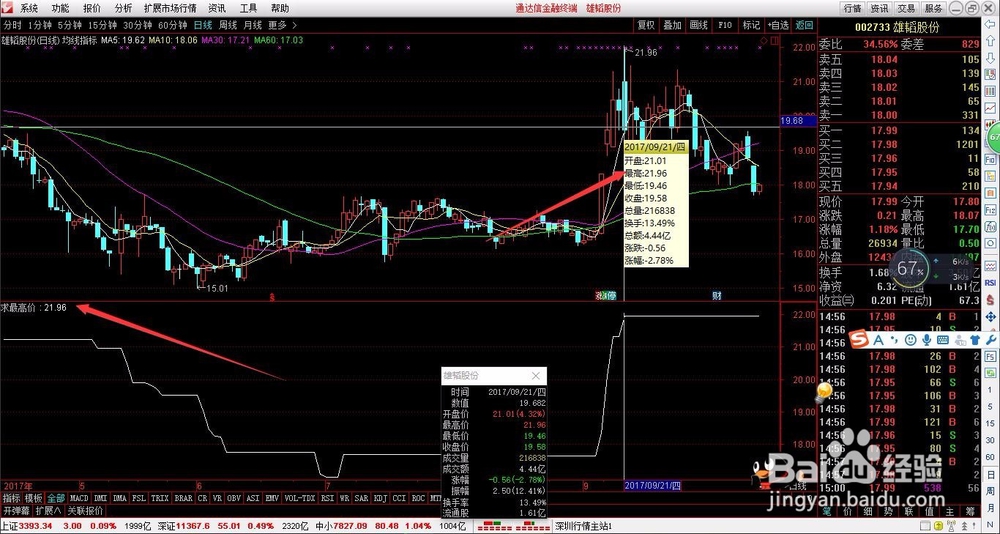Switch to 60分钟 chart period
The width and height of the screenshot is (1000, 534).
[x=172, y=26]
